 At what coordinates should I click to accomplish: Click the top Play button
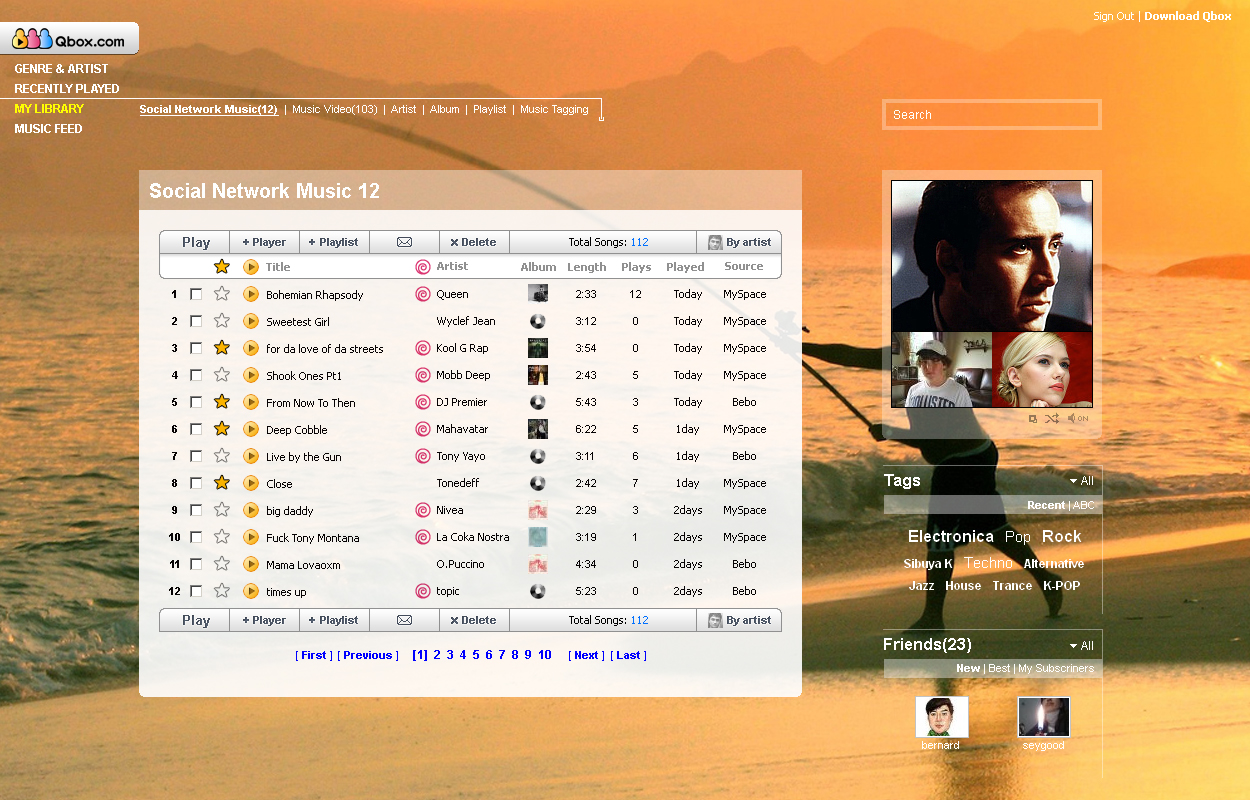tap(195, 242)
